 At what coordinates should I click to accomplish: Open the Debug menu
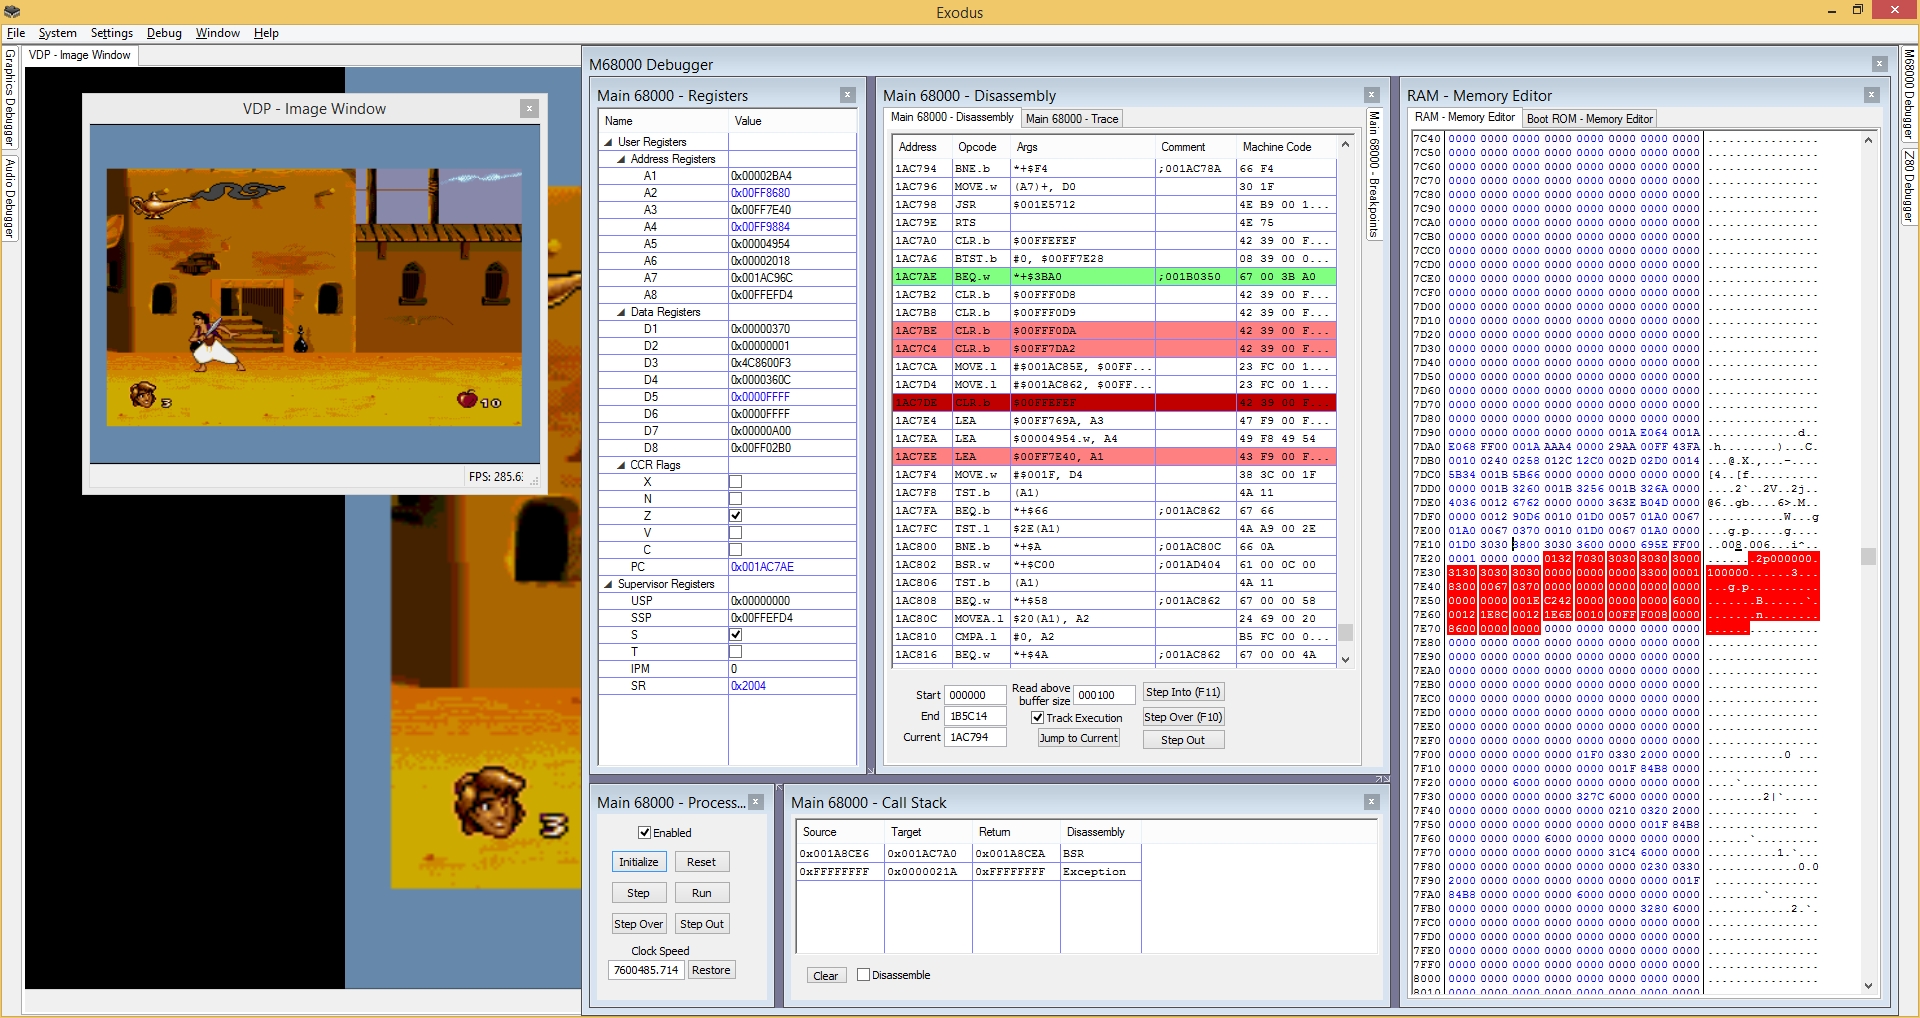164,33
